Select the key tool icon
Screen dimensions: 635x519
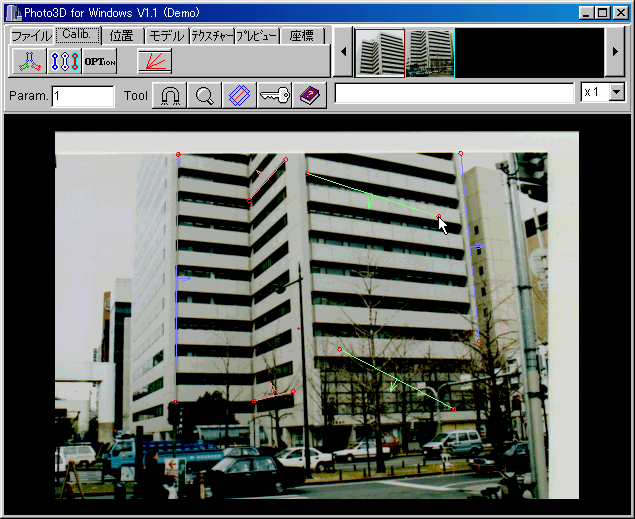pos(274,96)
